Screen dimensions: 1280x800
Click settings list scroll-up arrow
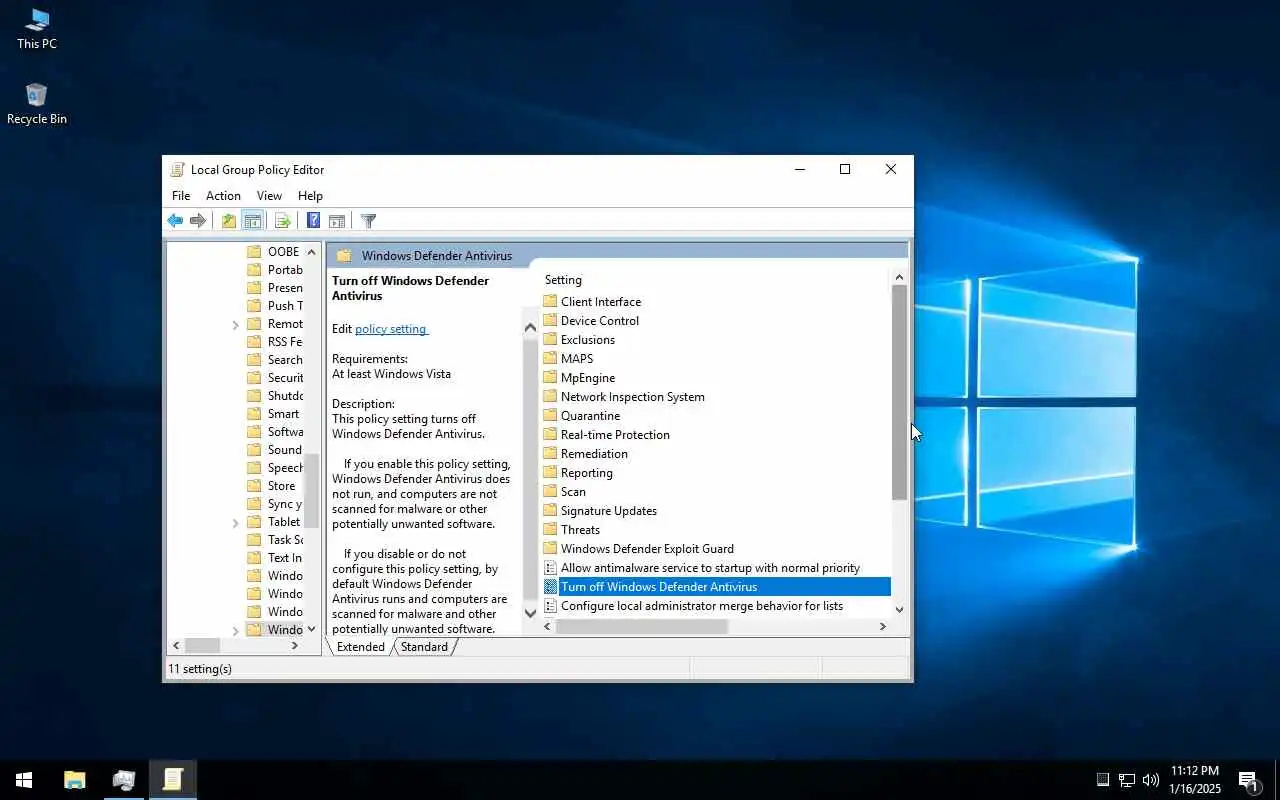[899, 277]
